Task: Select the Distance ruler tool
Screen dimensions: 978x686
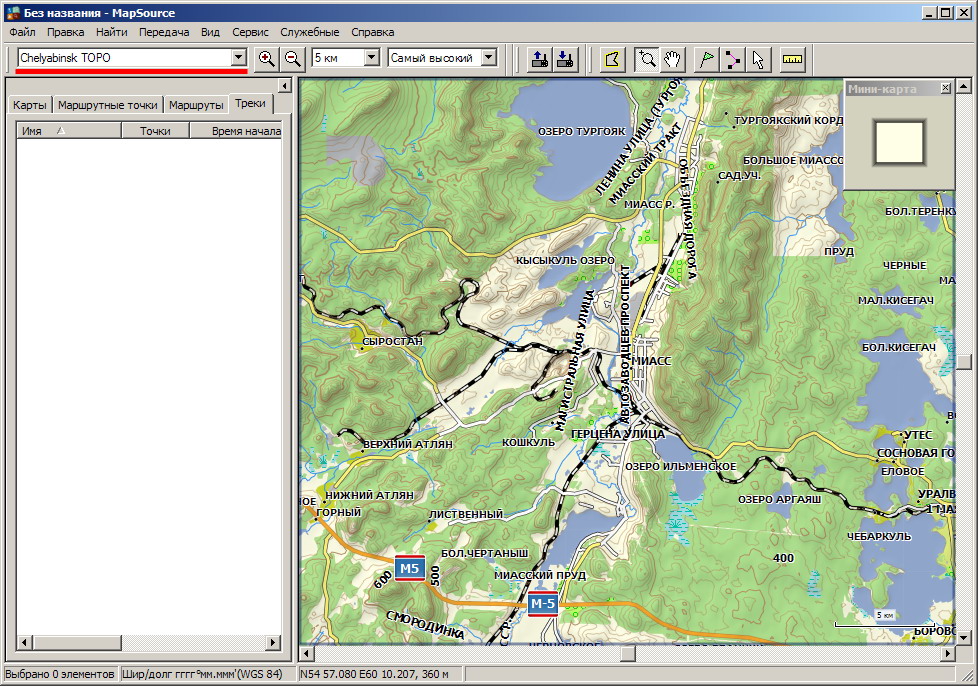Action: tap(792, 59)
